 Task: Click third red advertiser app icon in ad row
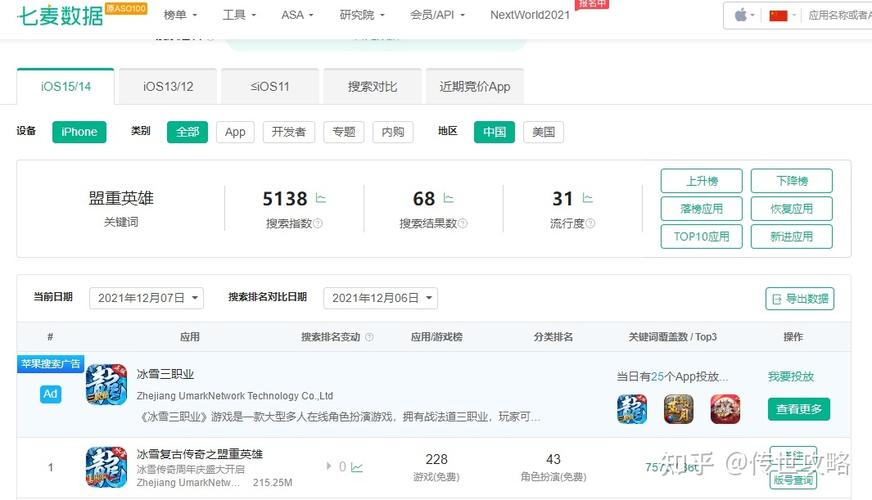tap(725, 409)
